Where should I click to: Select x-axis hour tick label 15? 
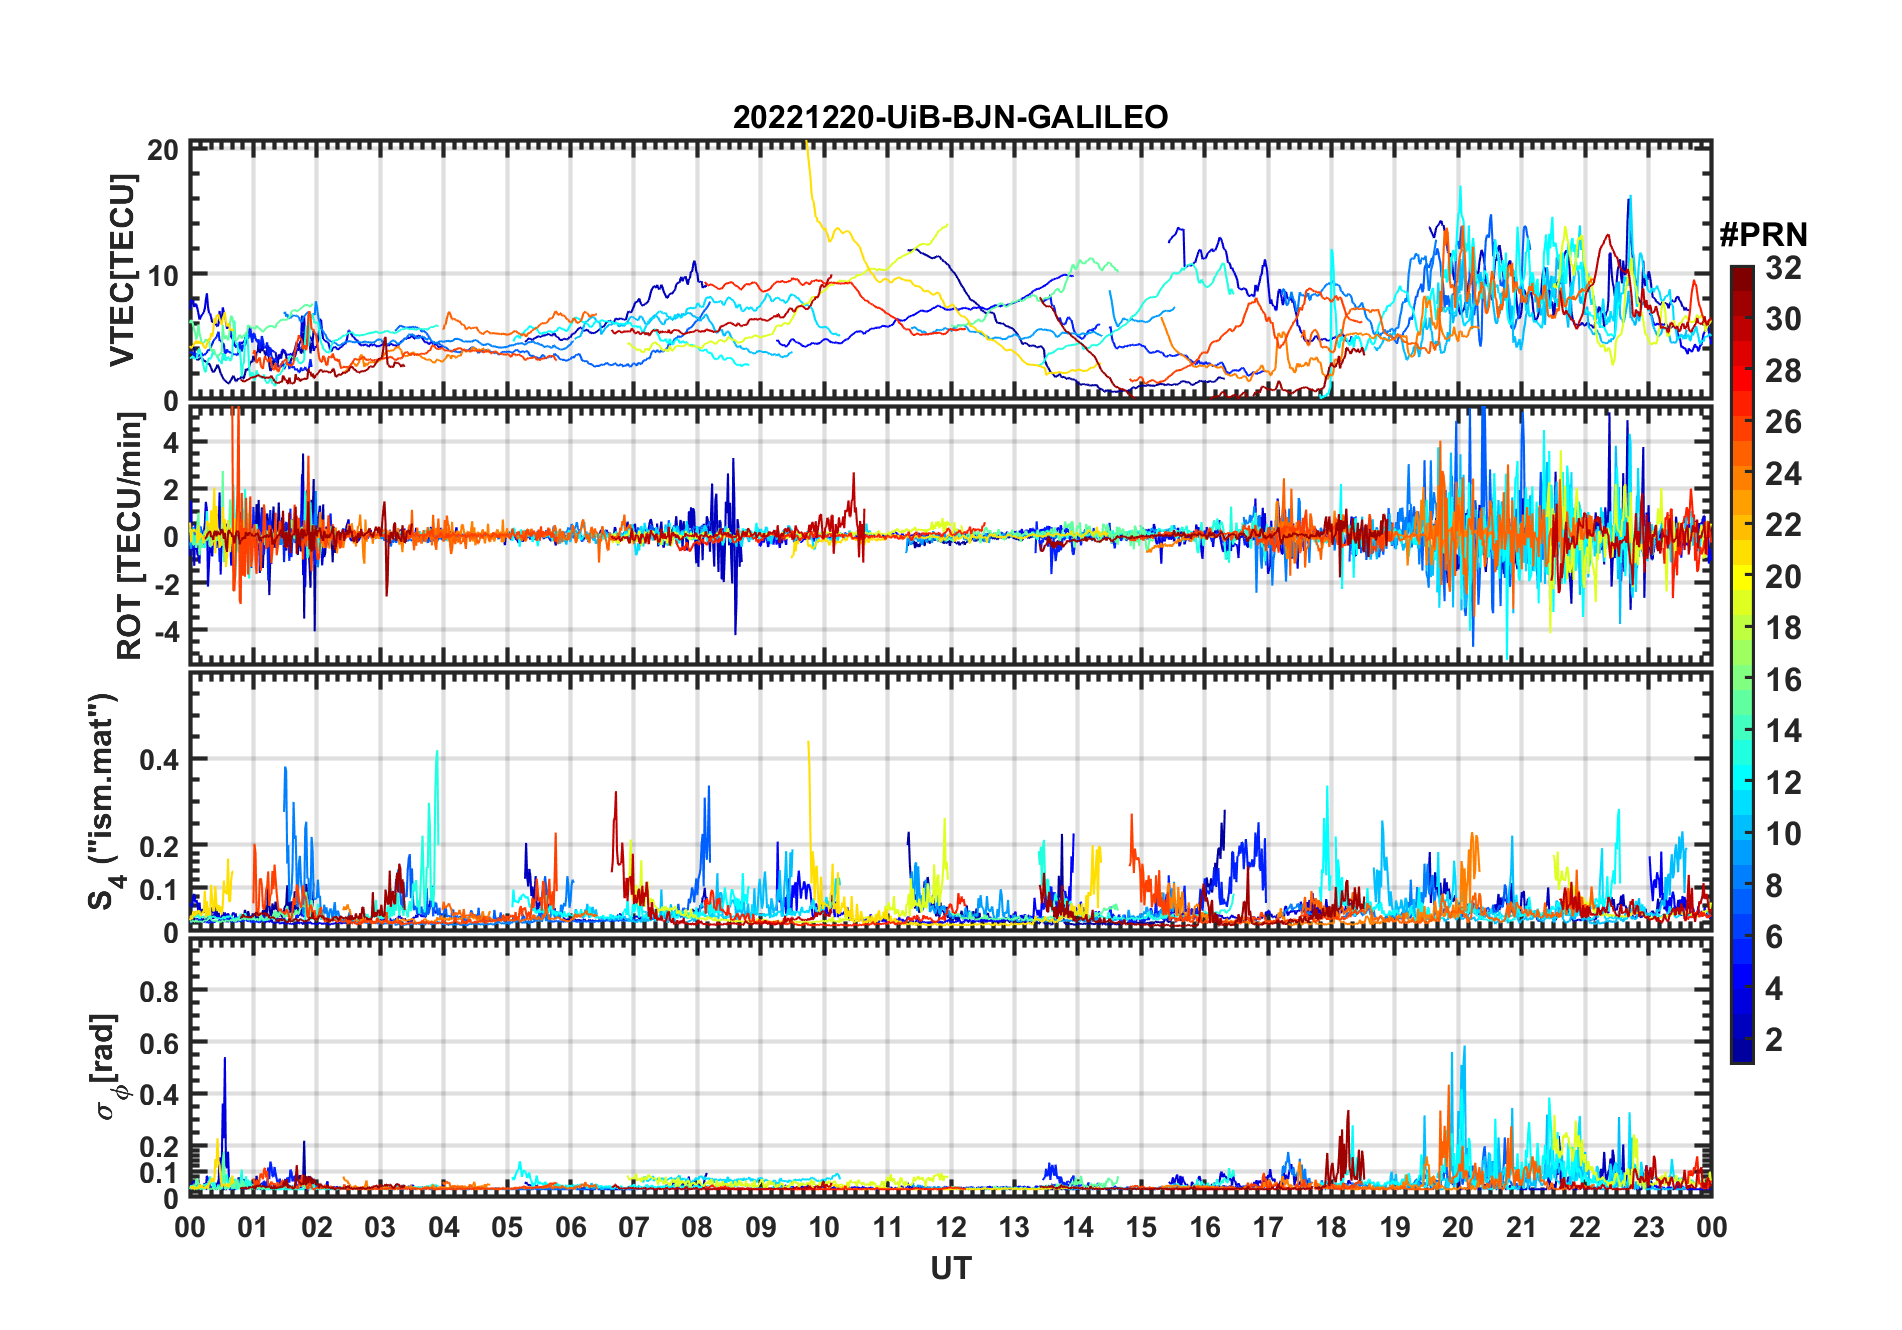pos(1141,1227)
